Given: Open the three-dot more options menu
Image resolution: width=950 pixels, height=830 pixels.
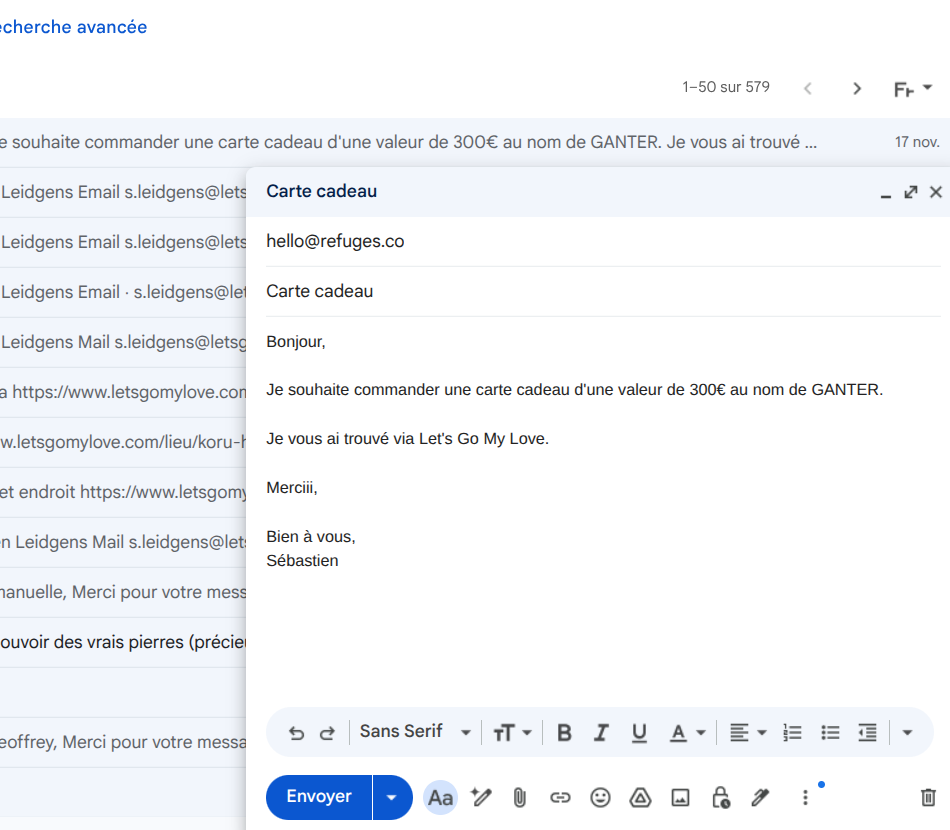Looking at the screenshot, I should click(x=805, y=797).
